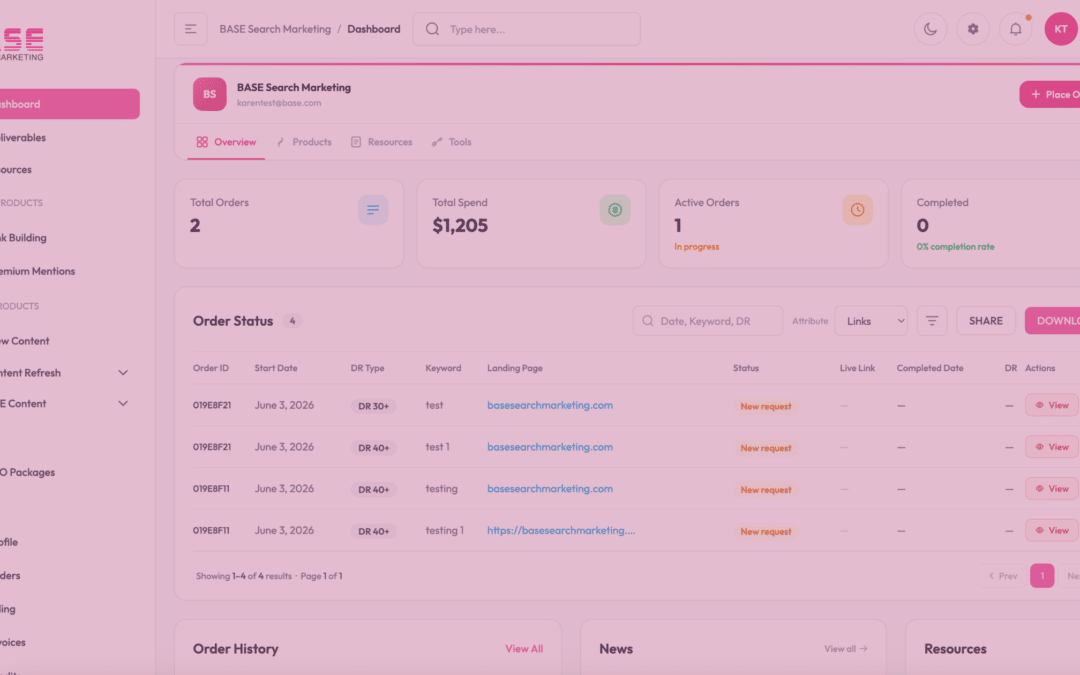Click search magnifier in top search bar
This screenshot has height=675, width=1080.
(433, 29)
